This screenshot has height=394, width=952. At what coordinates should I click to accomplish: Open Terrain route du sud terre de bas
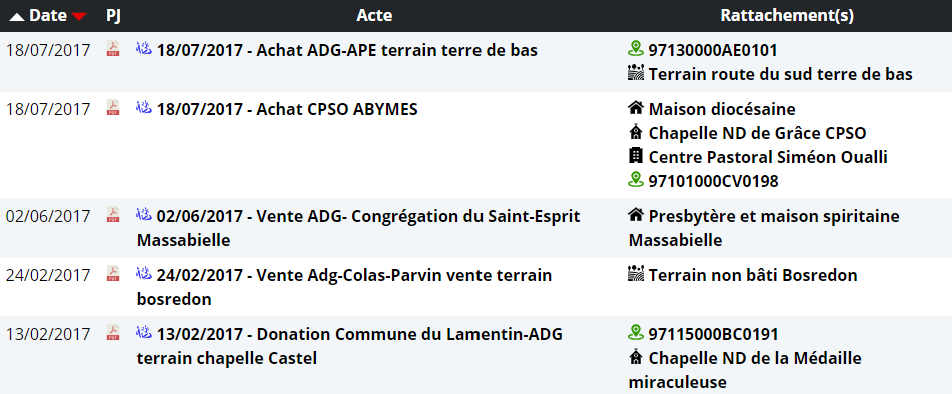click(x=780, y=75)
